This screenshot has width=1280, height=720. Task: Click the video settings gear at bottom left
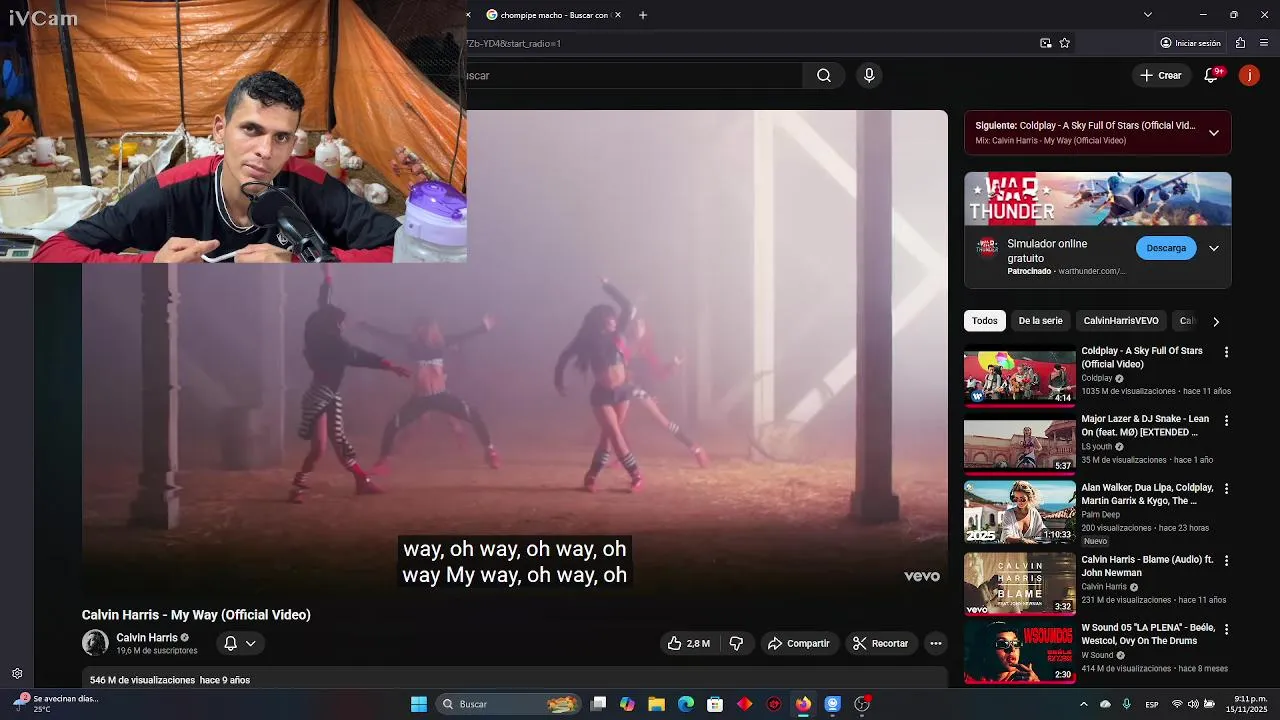[x=17, y=674]
